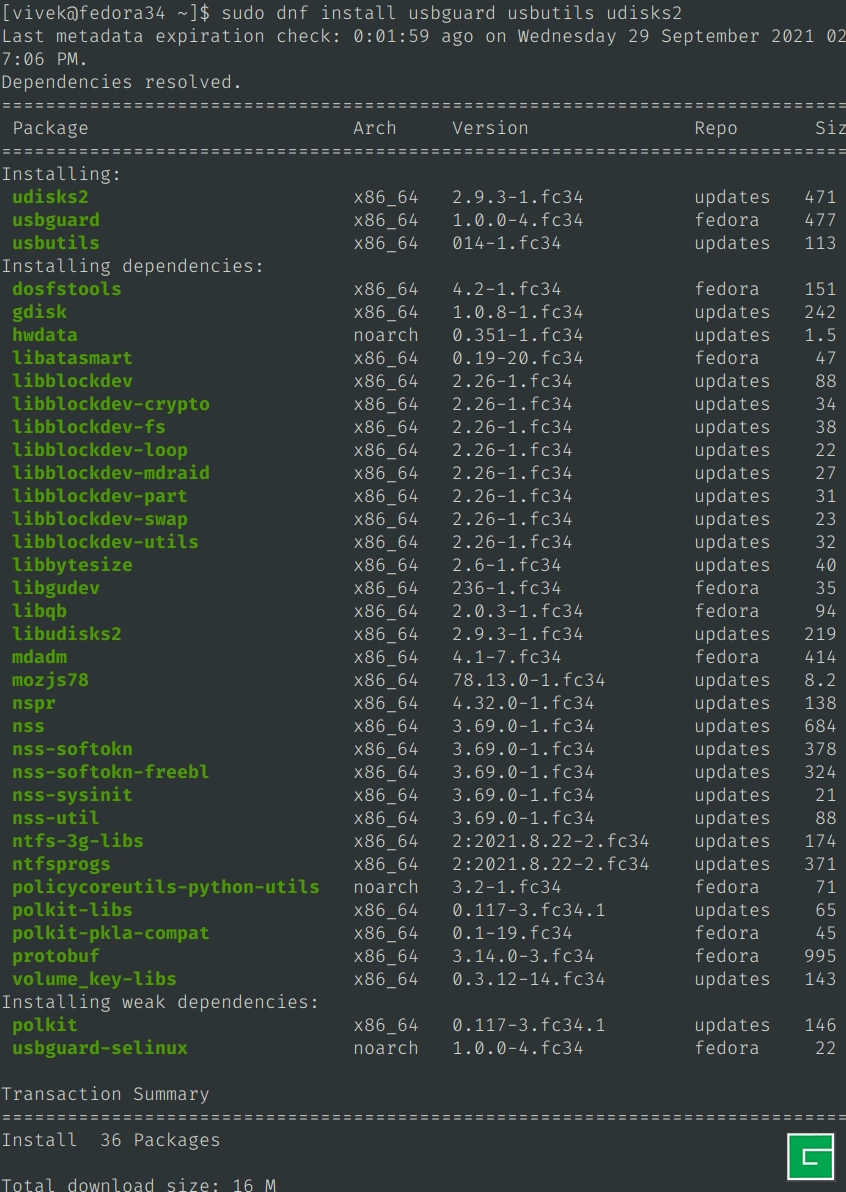Select the libblockdev-crypto package entry
Screen dimensions: 846x1192
[x=111, y=404]
